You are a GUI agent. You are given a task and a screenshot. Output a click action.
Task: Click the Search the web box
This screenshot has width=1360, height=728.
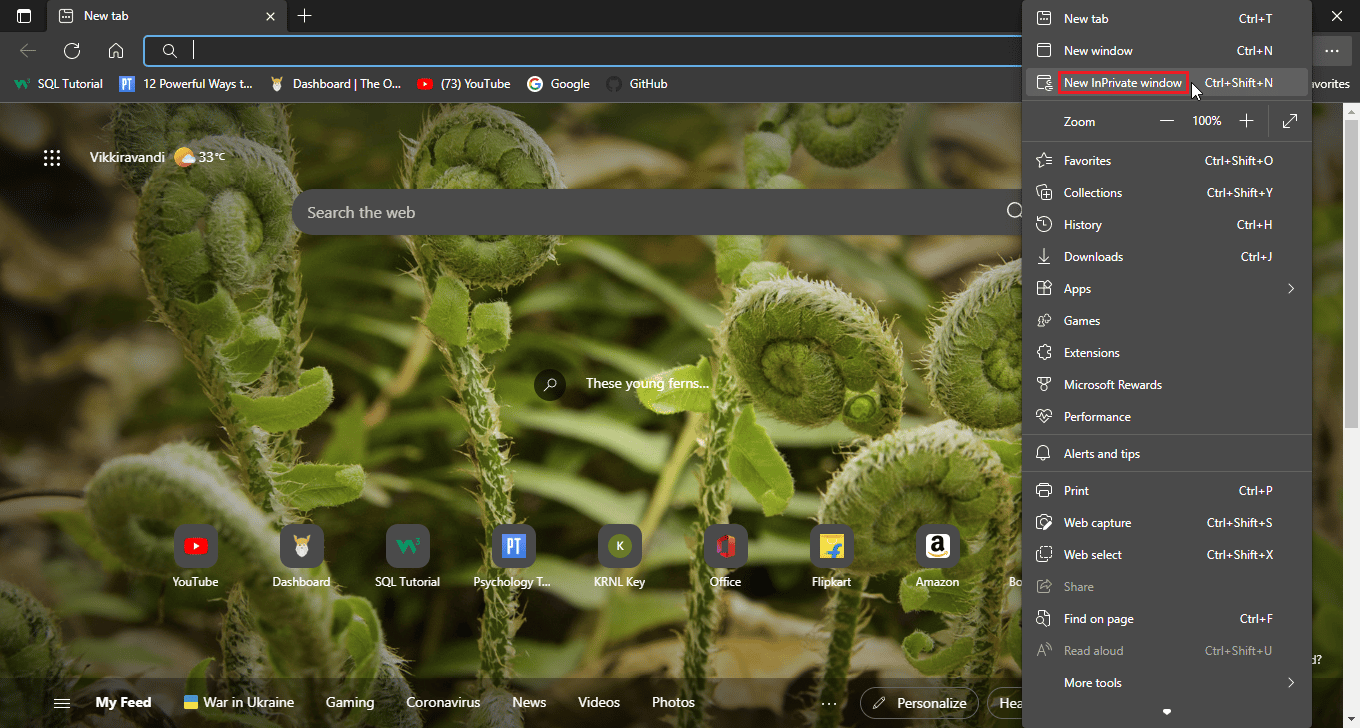tap(650, 212)
